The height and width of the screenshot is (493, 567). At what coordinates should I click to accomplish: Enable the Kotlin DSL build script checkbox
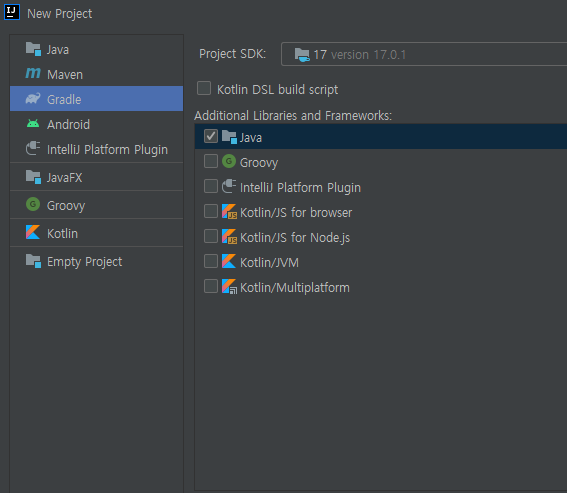click(x=204, y=88)
